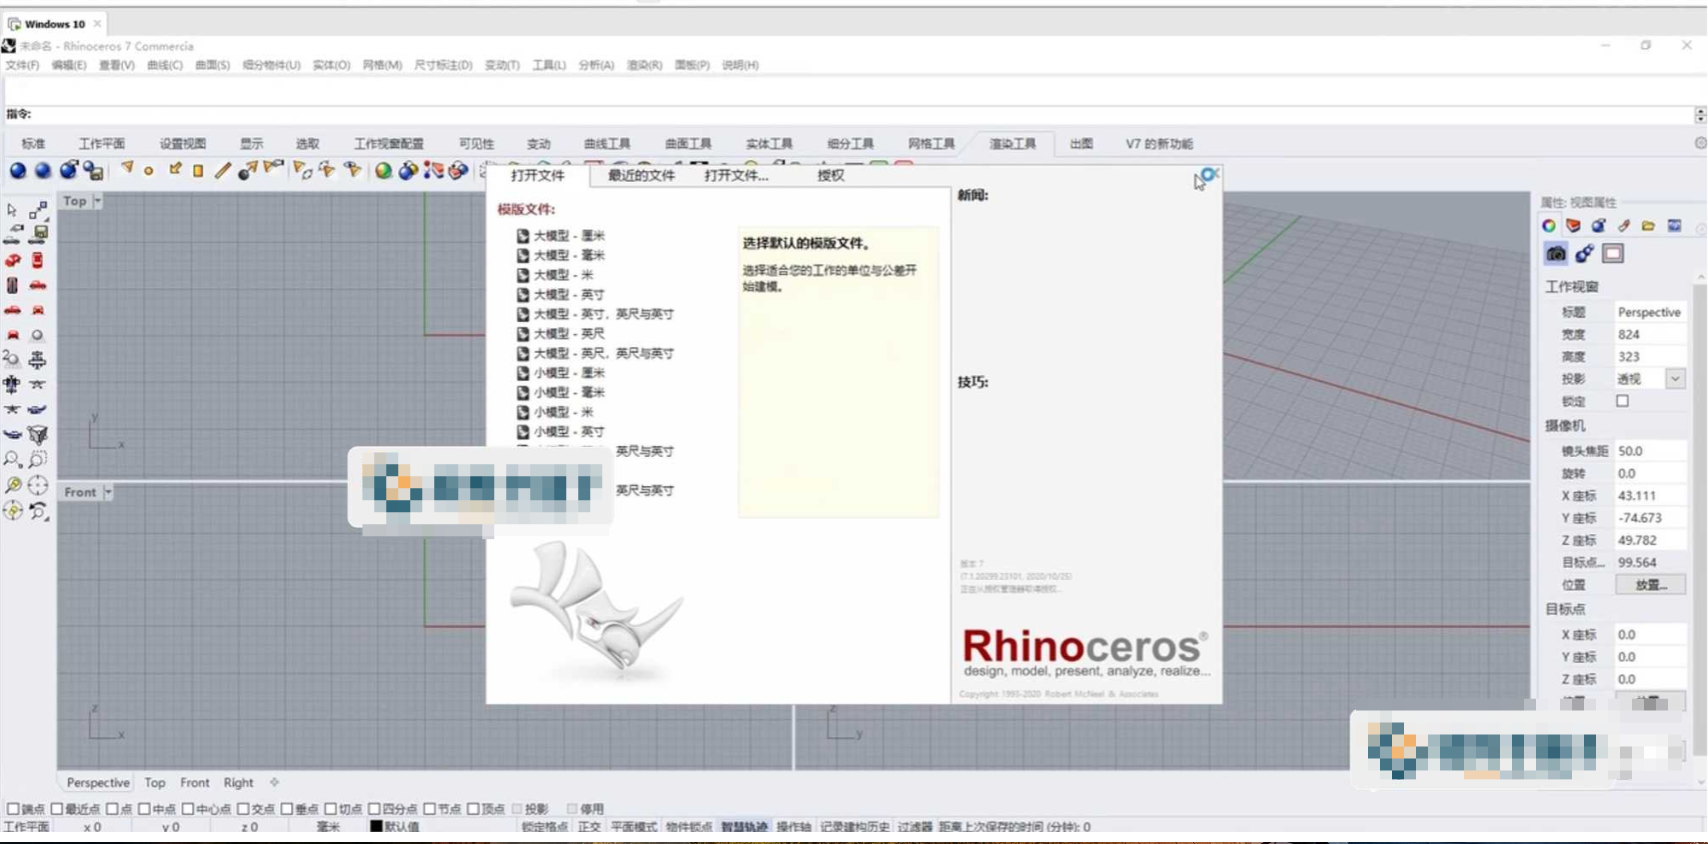
Task: Switch to the 授权 tab in splash
Action: 830,175
